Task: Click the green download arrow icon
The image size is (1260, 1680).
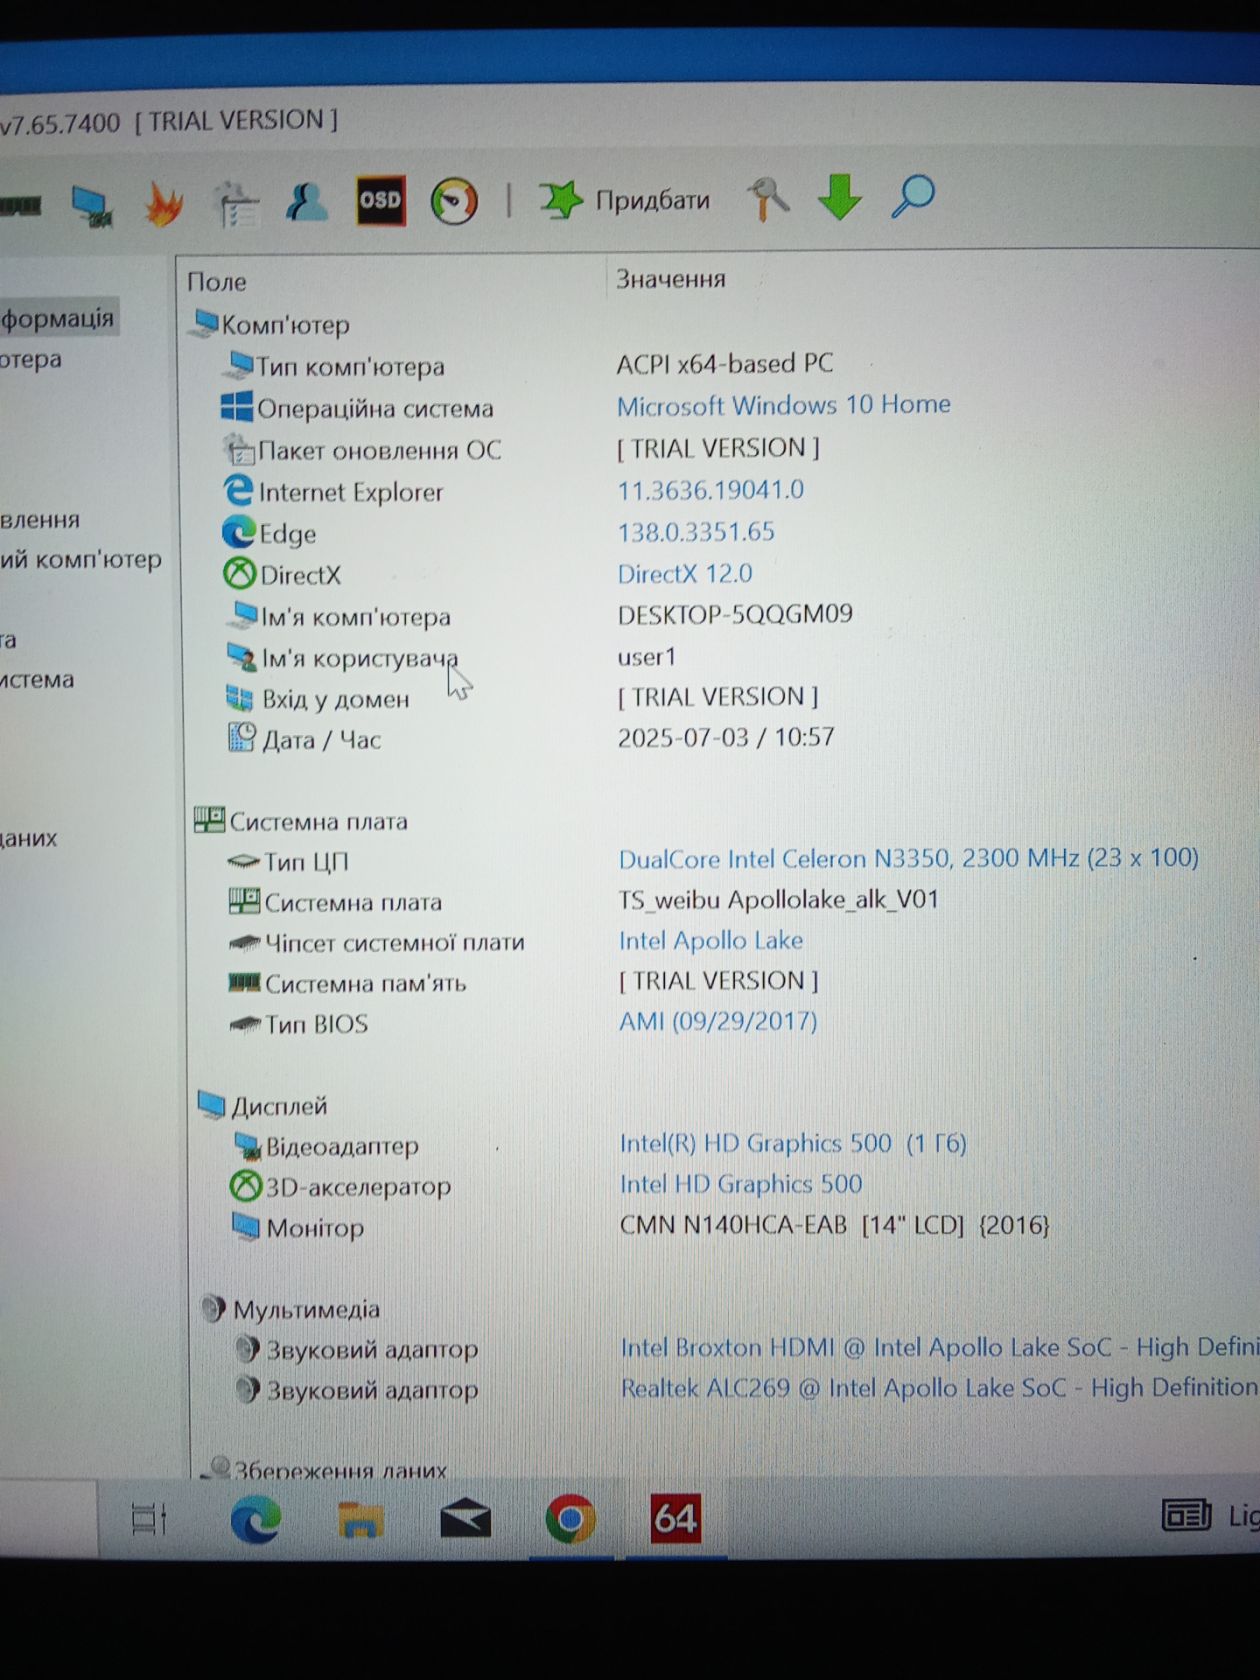Action: pyautogui.click(x=839, y=196)
